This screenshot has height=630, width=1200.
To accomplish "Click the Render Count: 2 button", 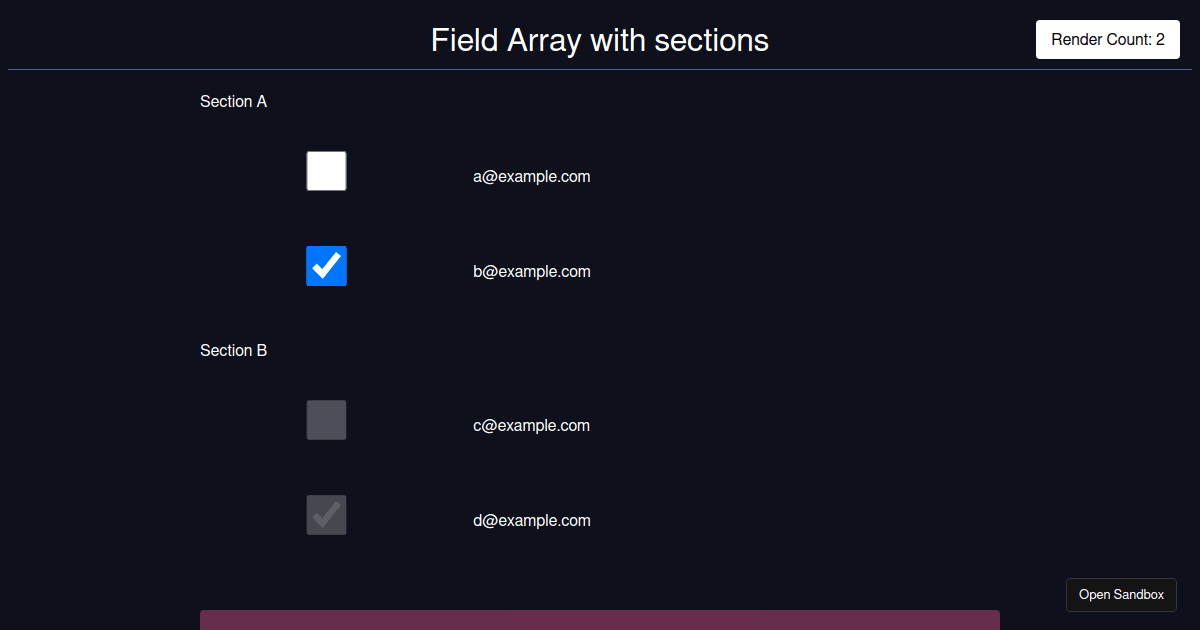I will (x=1108, y=39).
